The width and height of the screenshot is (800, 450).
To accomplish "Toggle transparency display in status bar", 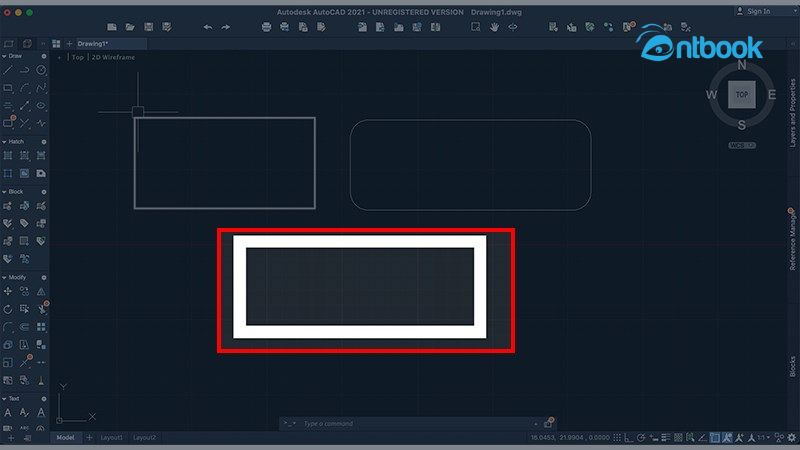I will coord(678,438).
